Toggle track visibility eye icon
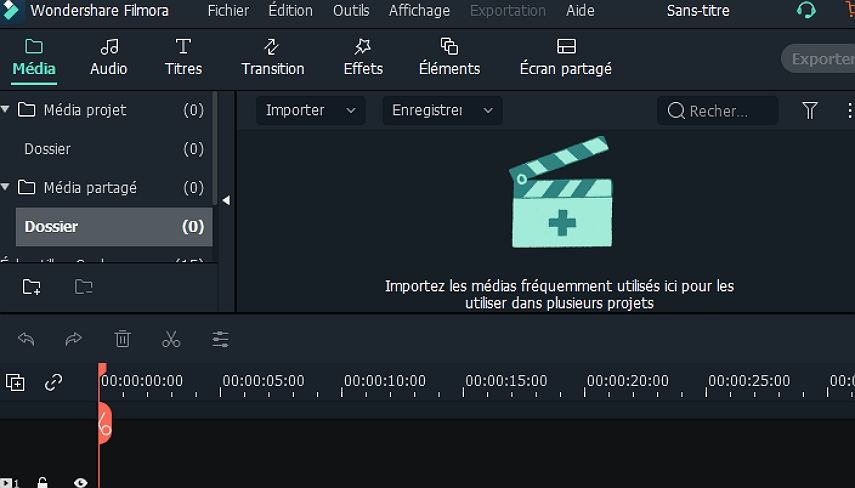 pos(80,483)
